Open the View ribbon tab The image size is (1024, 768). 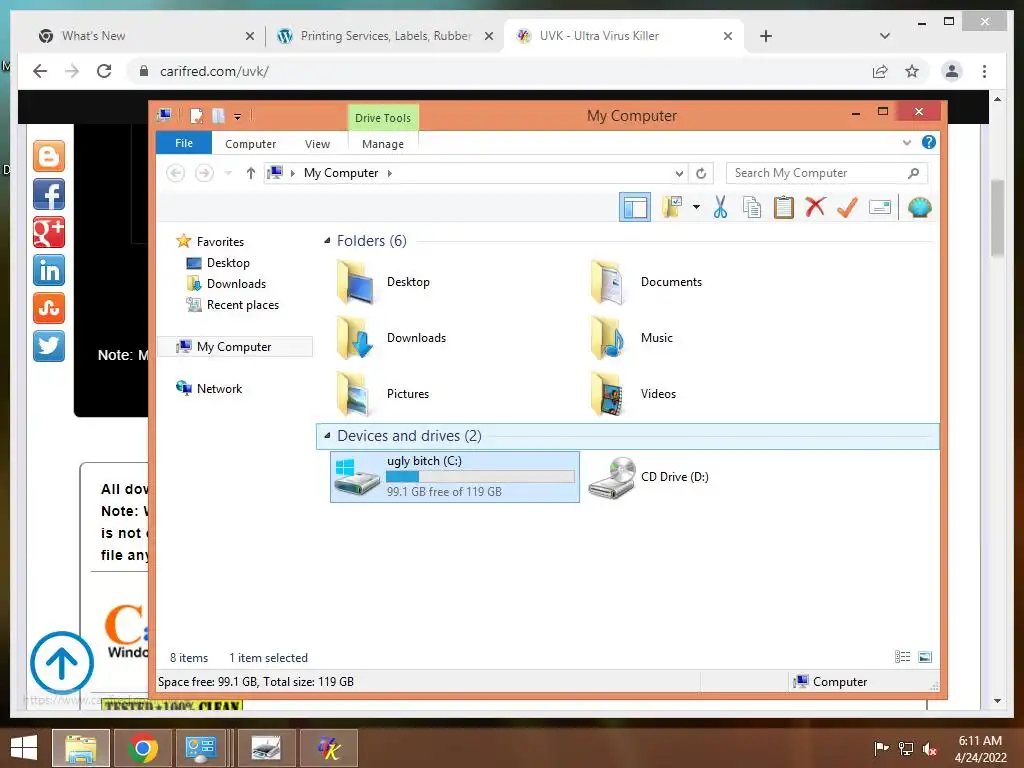317,144
